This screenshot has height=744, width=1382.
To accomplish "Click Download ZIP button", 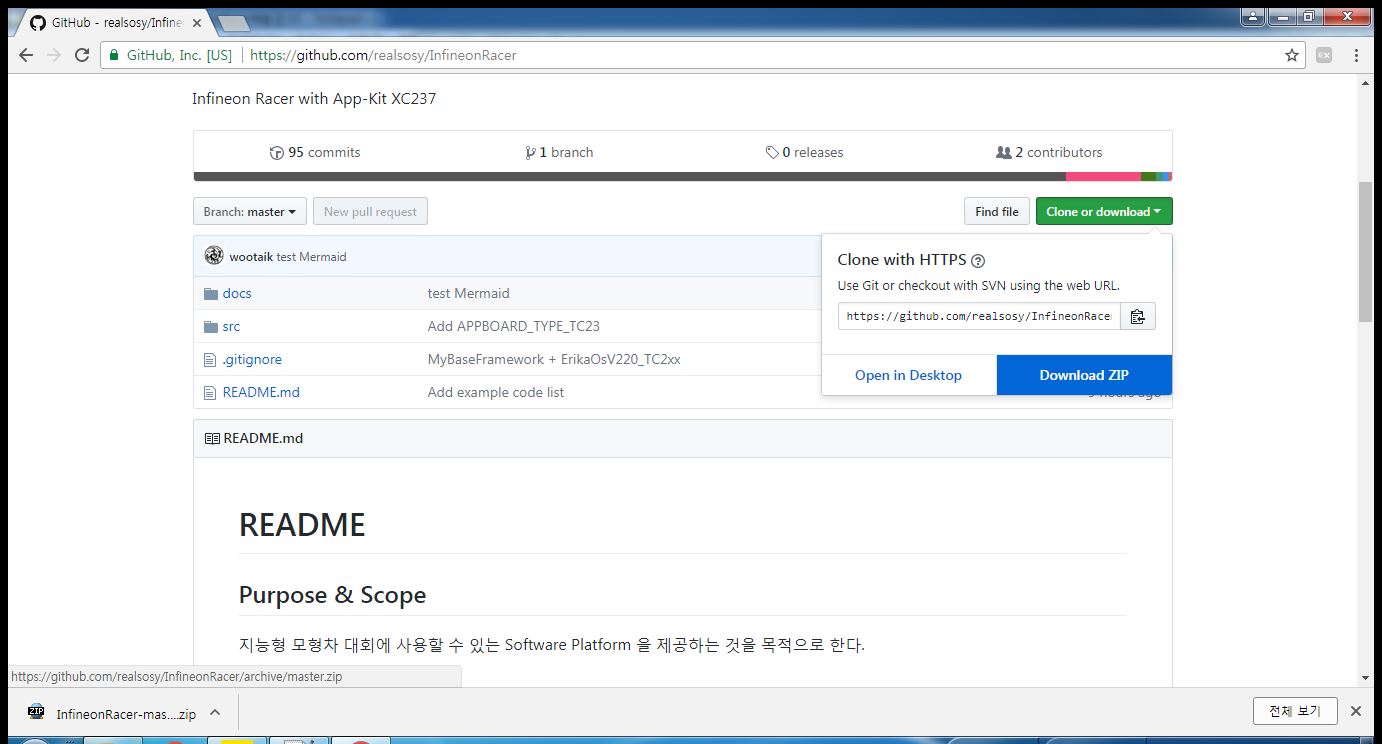I will [x=1084, y=375].
